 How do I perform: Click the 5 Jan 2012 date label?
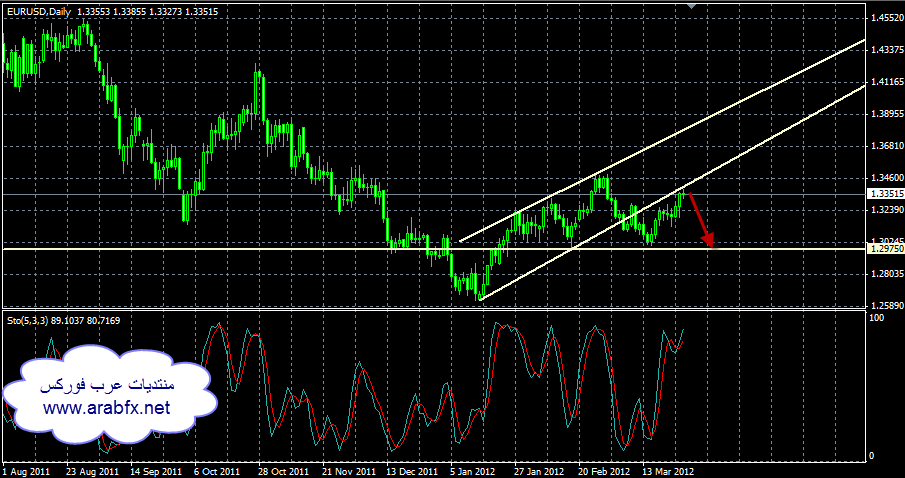[x=473, y=470]
